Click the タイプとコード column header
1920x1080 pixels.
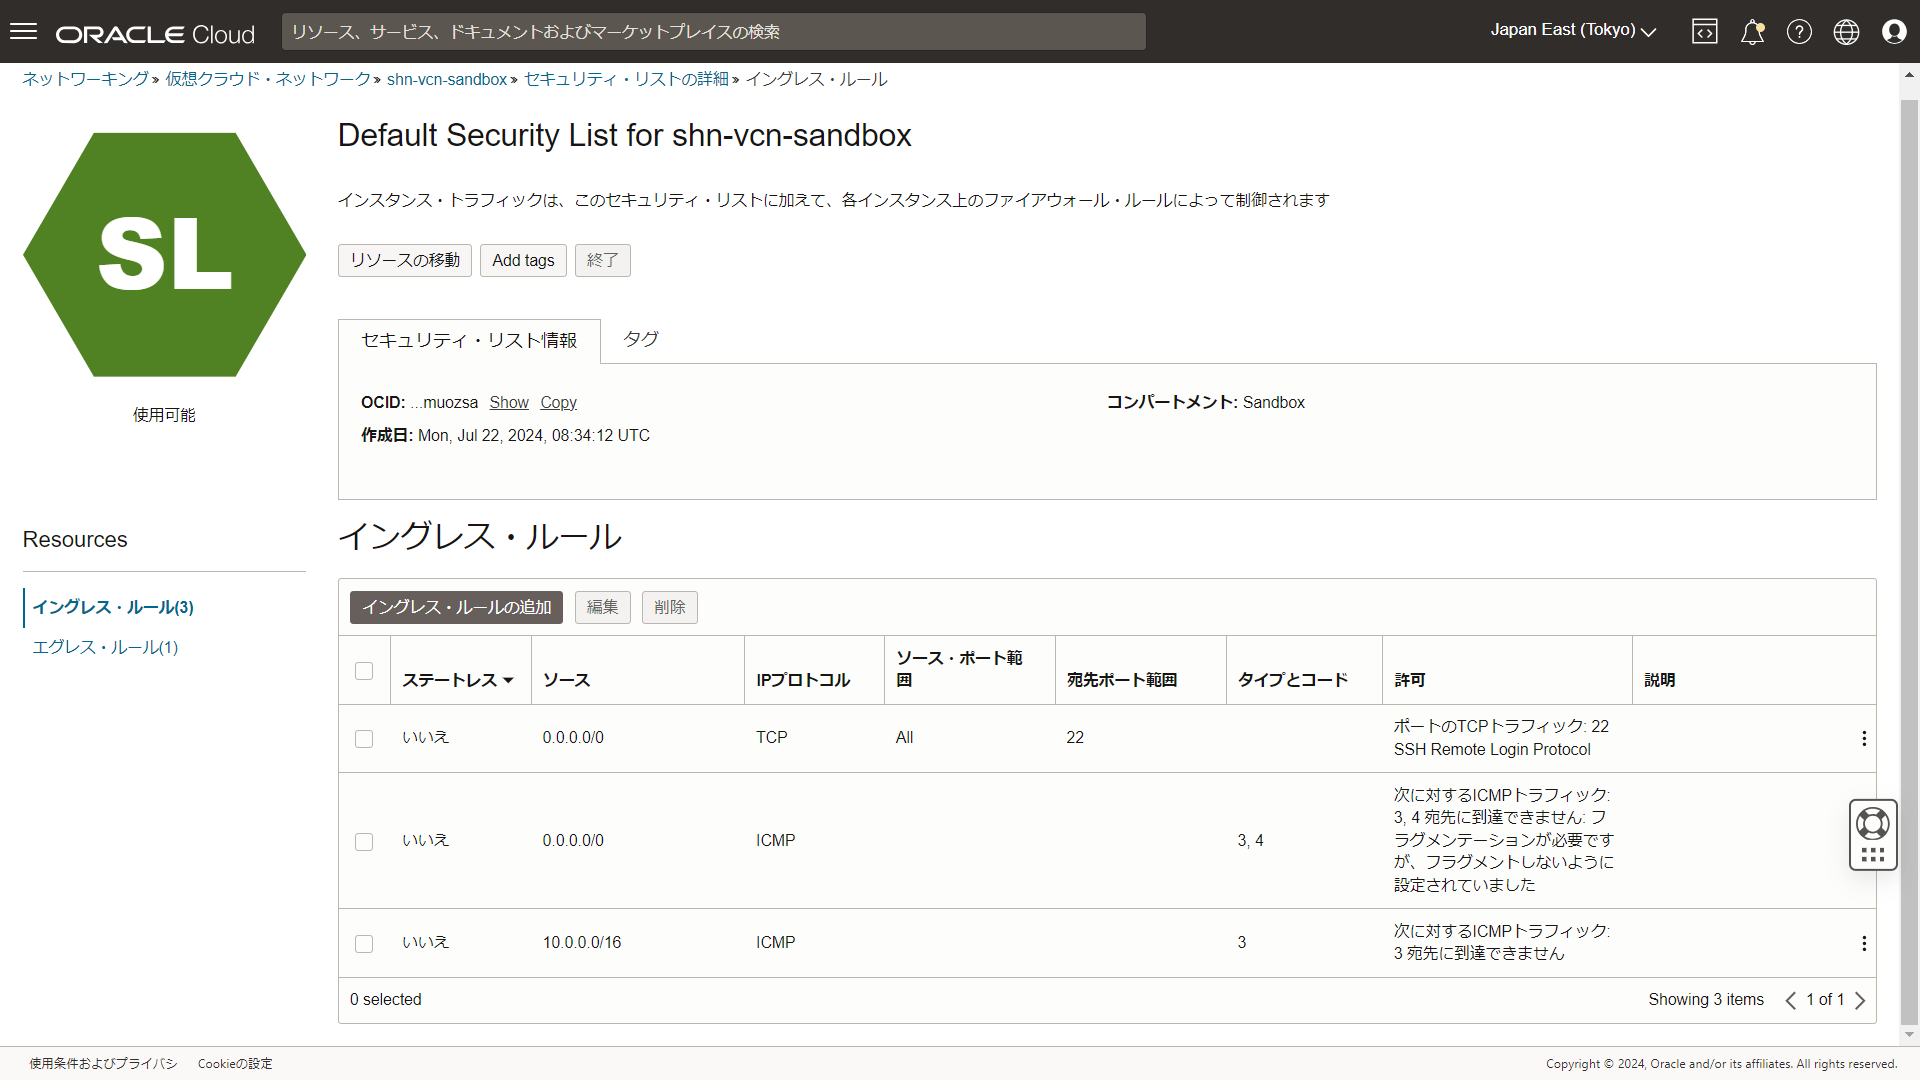point(1293,680)
